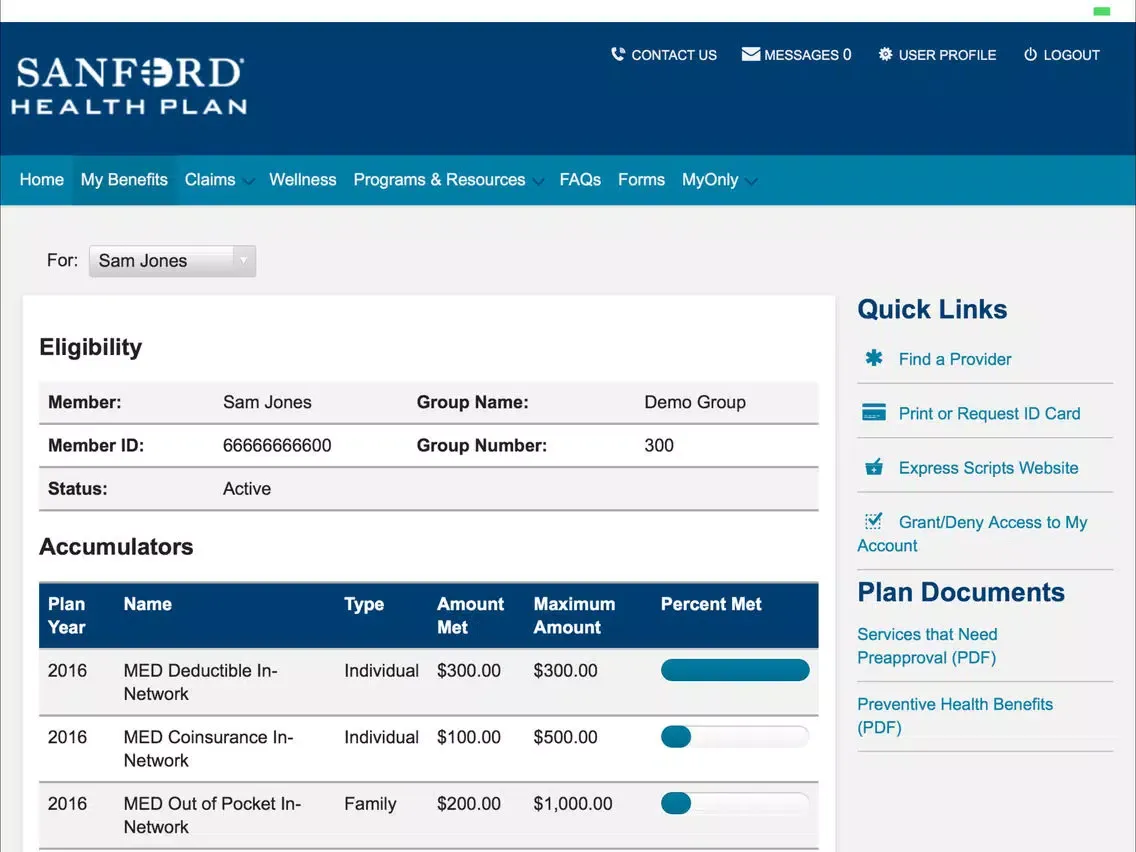Click the member selector dropdown arrow
Image resolution: width=1136 pixels, height=852 pixels.
pos(243,261)
